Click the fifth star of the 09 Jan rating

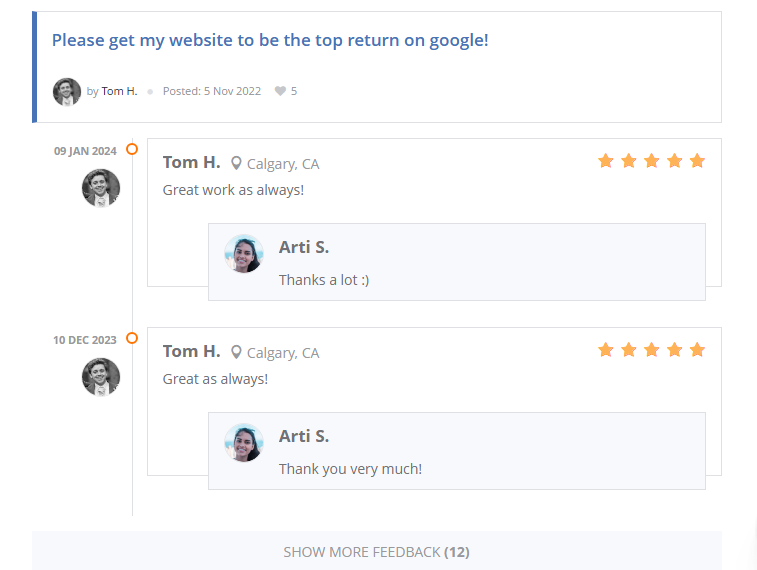697,161
